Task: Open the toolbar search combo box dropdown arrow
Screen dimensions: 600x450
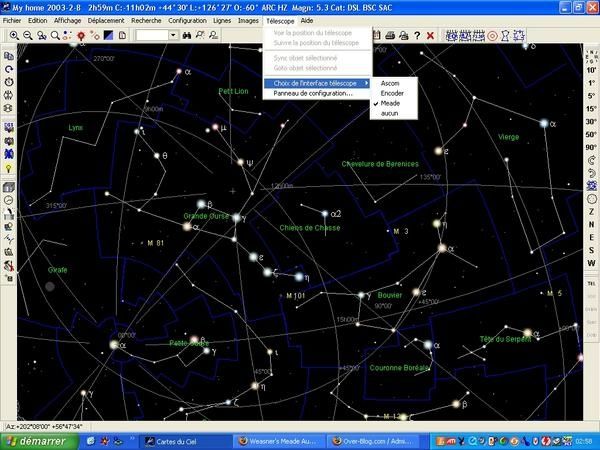Action: click(173, 36)
